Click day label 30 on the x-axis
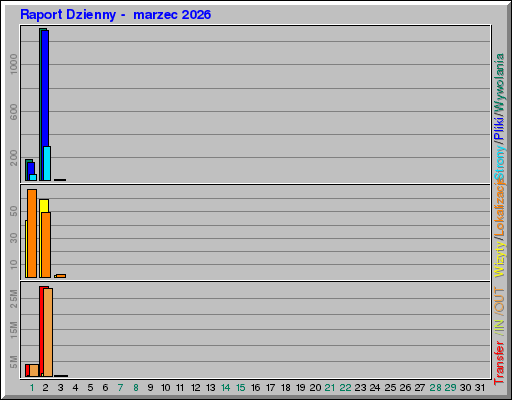The height and width of the screenshot is (400, 512). coord(465,388)
